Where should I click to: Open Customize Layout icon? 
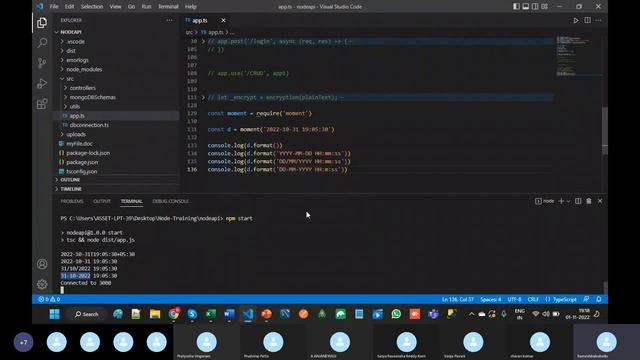pos(544,7)
